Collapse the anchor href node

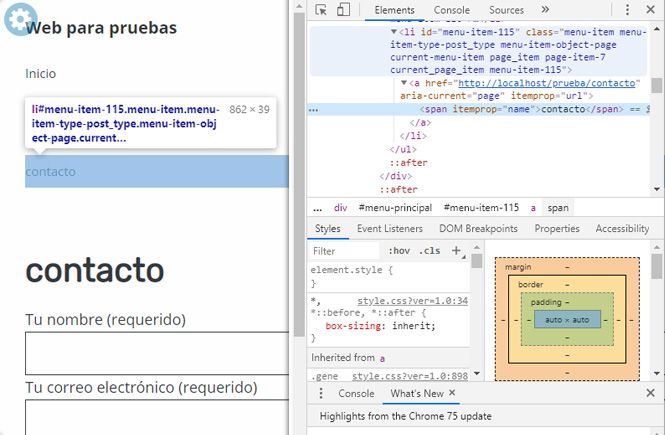point(404,83)
